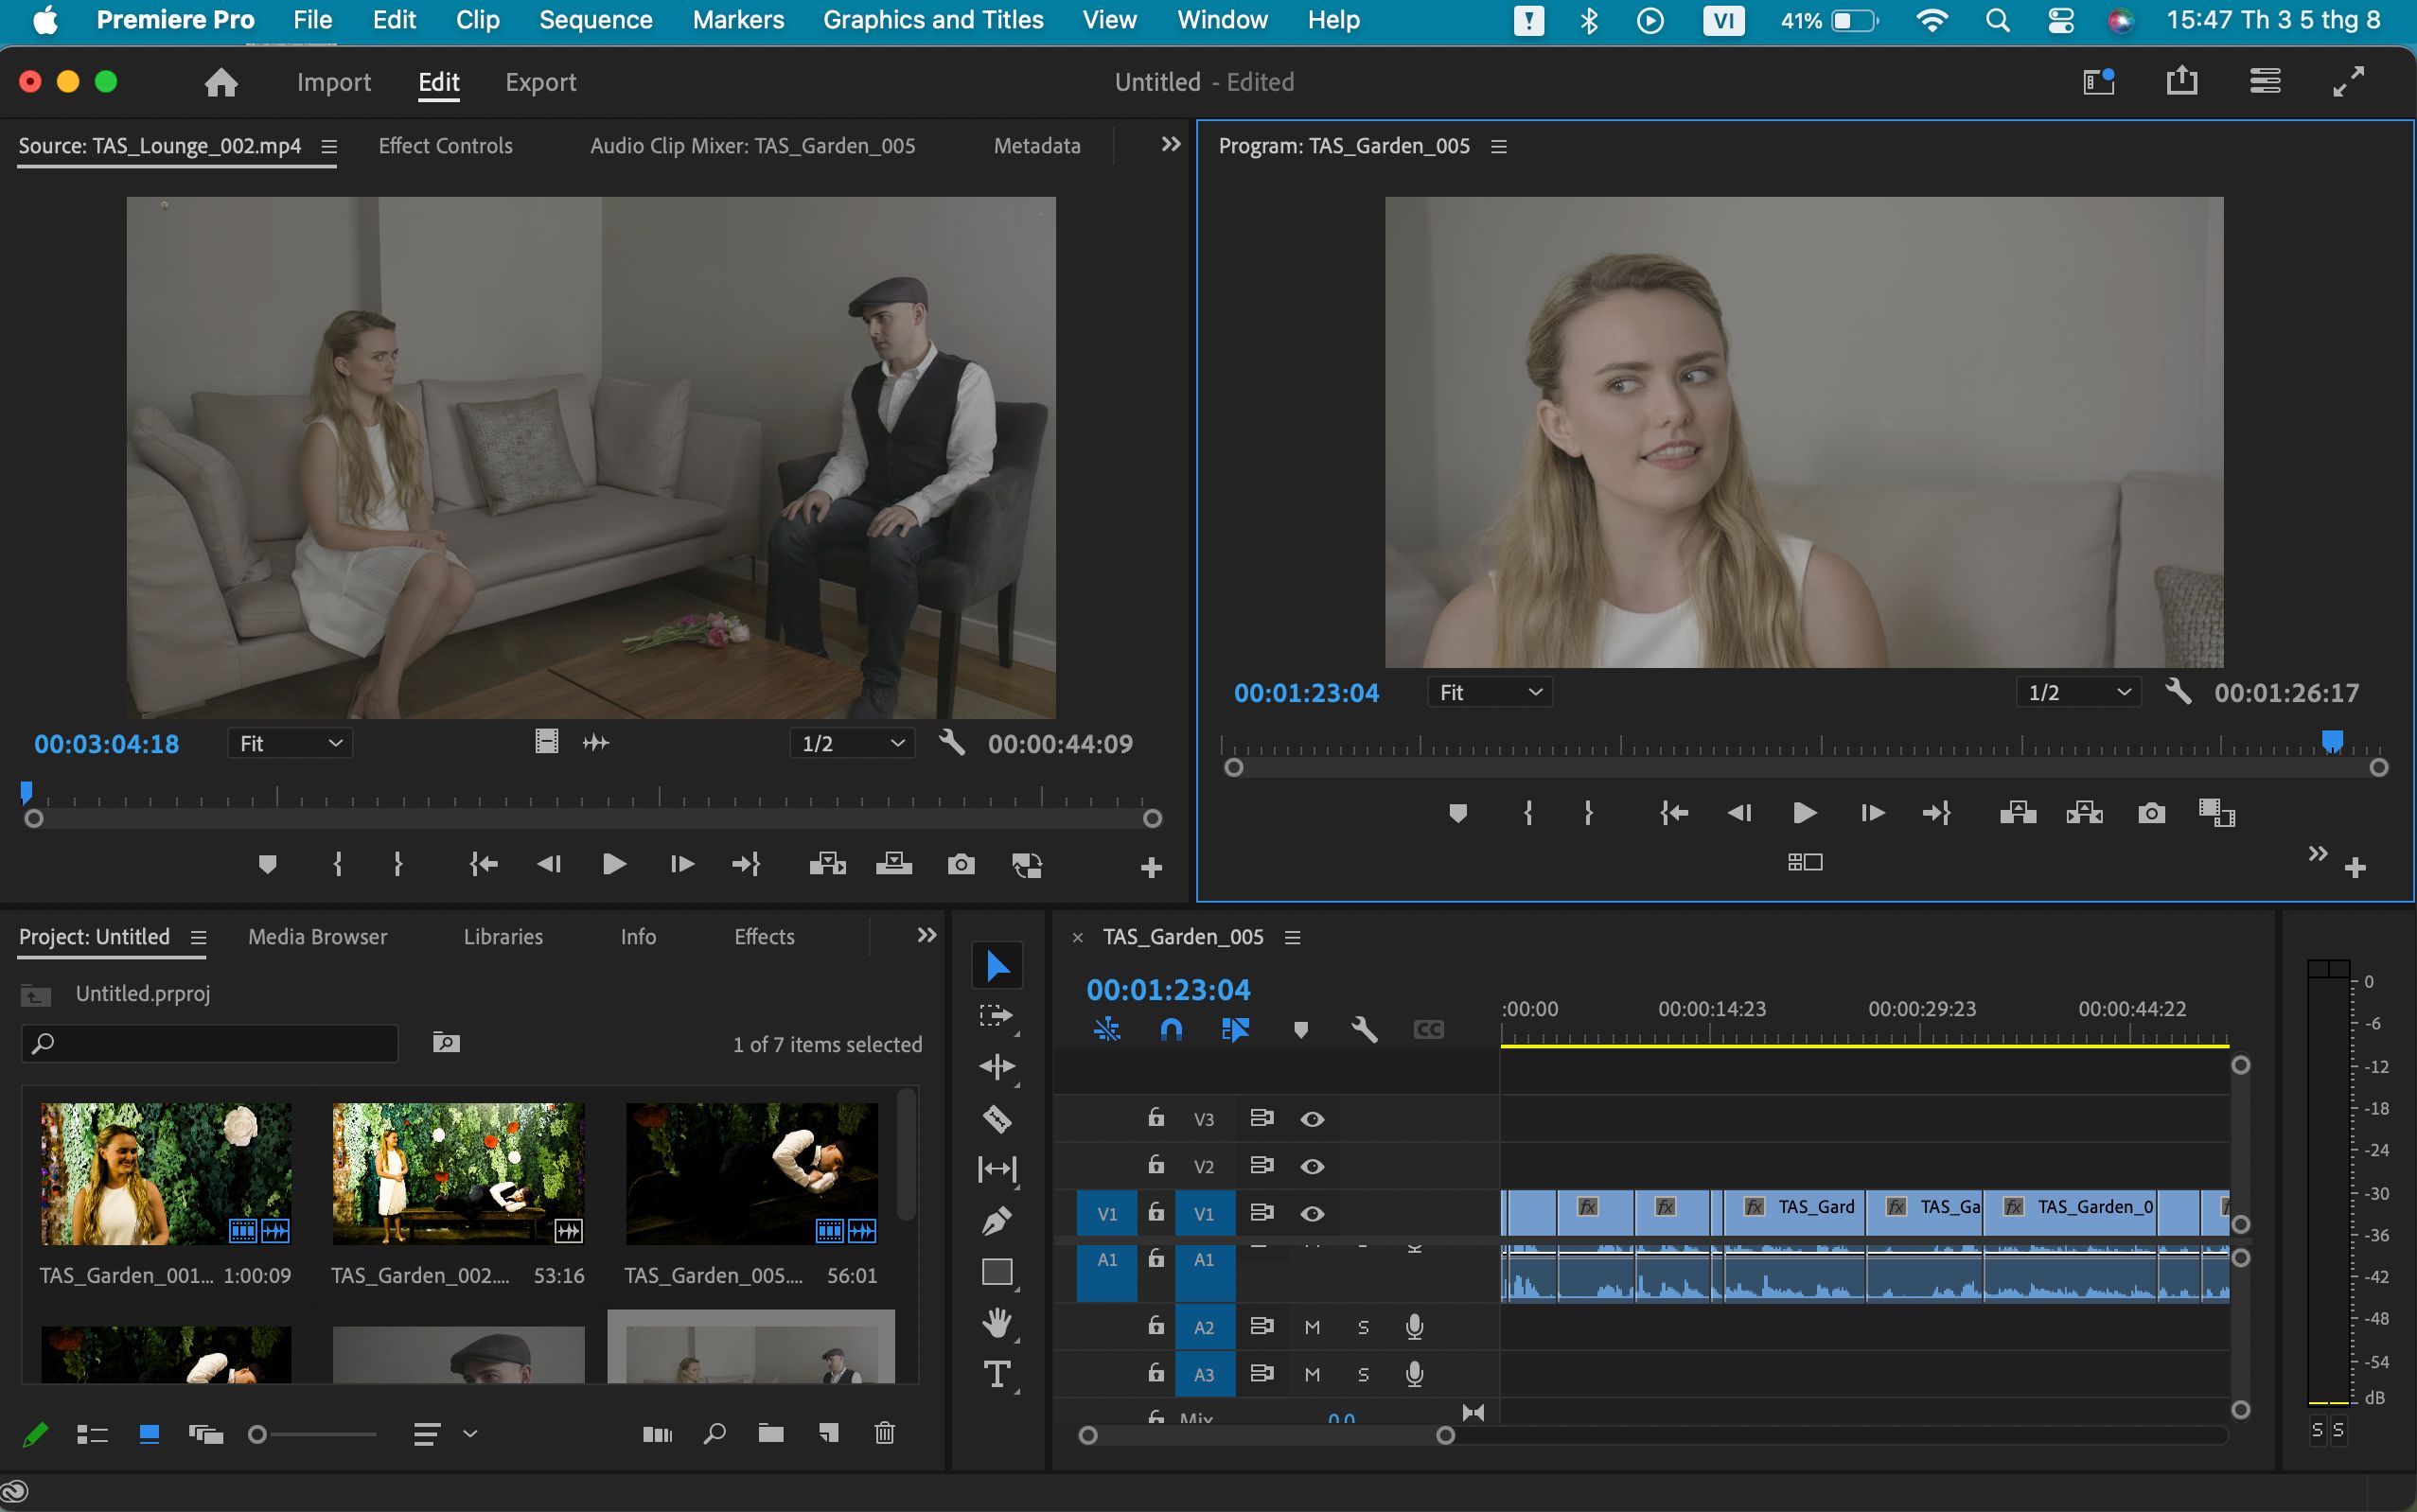Toggle V1 track output eye
The width and height of the screenshot is (2417, 1512).
point(1312,1213)
